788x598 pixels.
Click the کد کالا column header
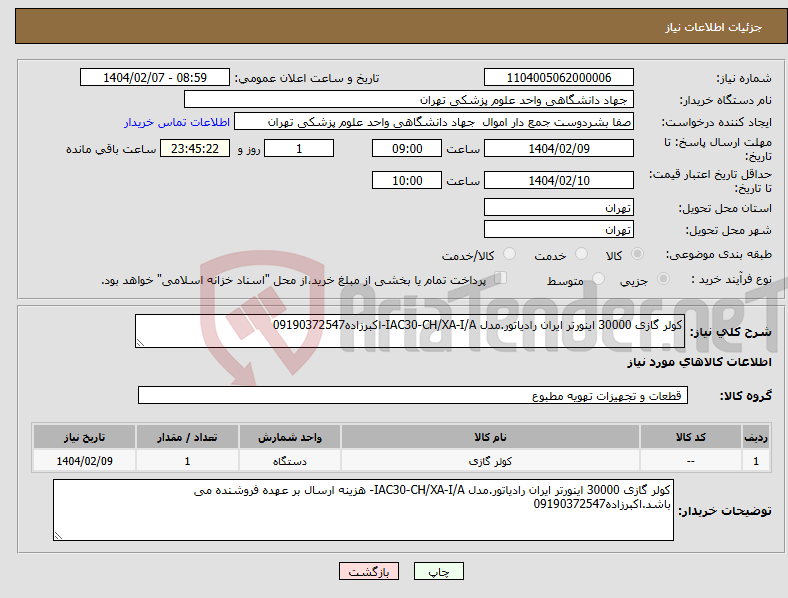(x=691, y=437)
